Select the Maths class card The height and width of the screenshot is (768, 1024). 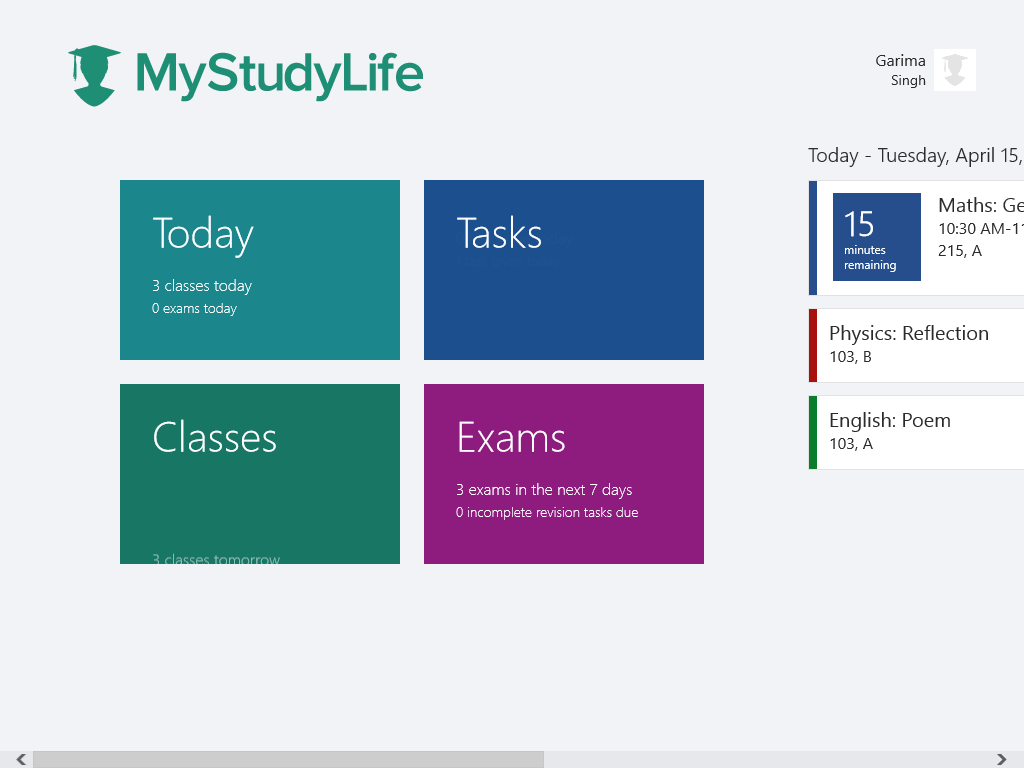(x=916, y=238)
